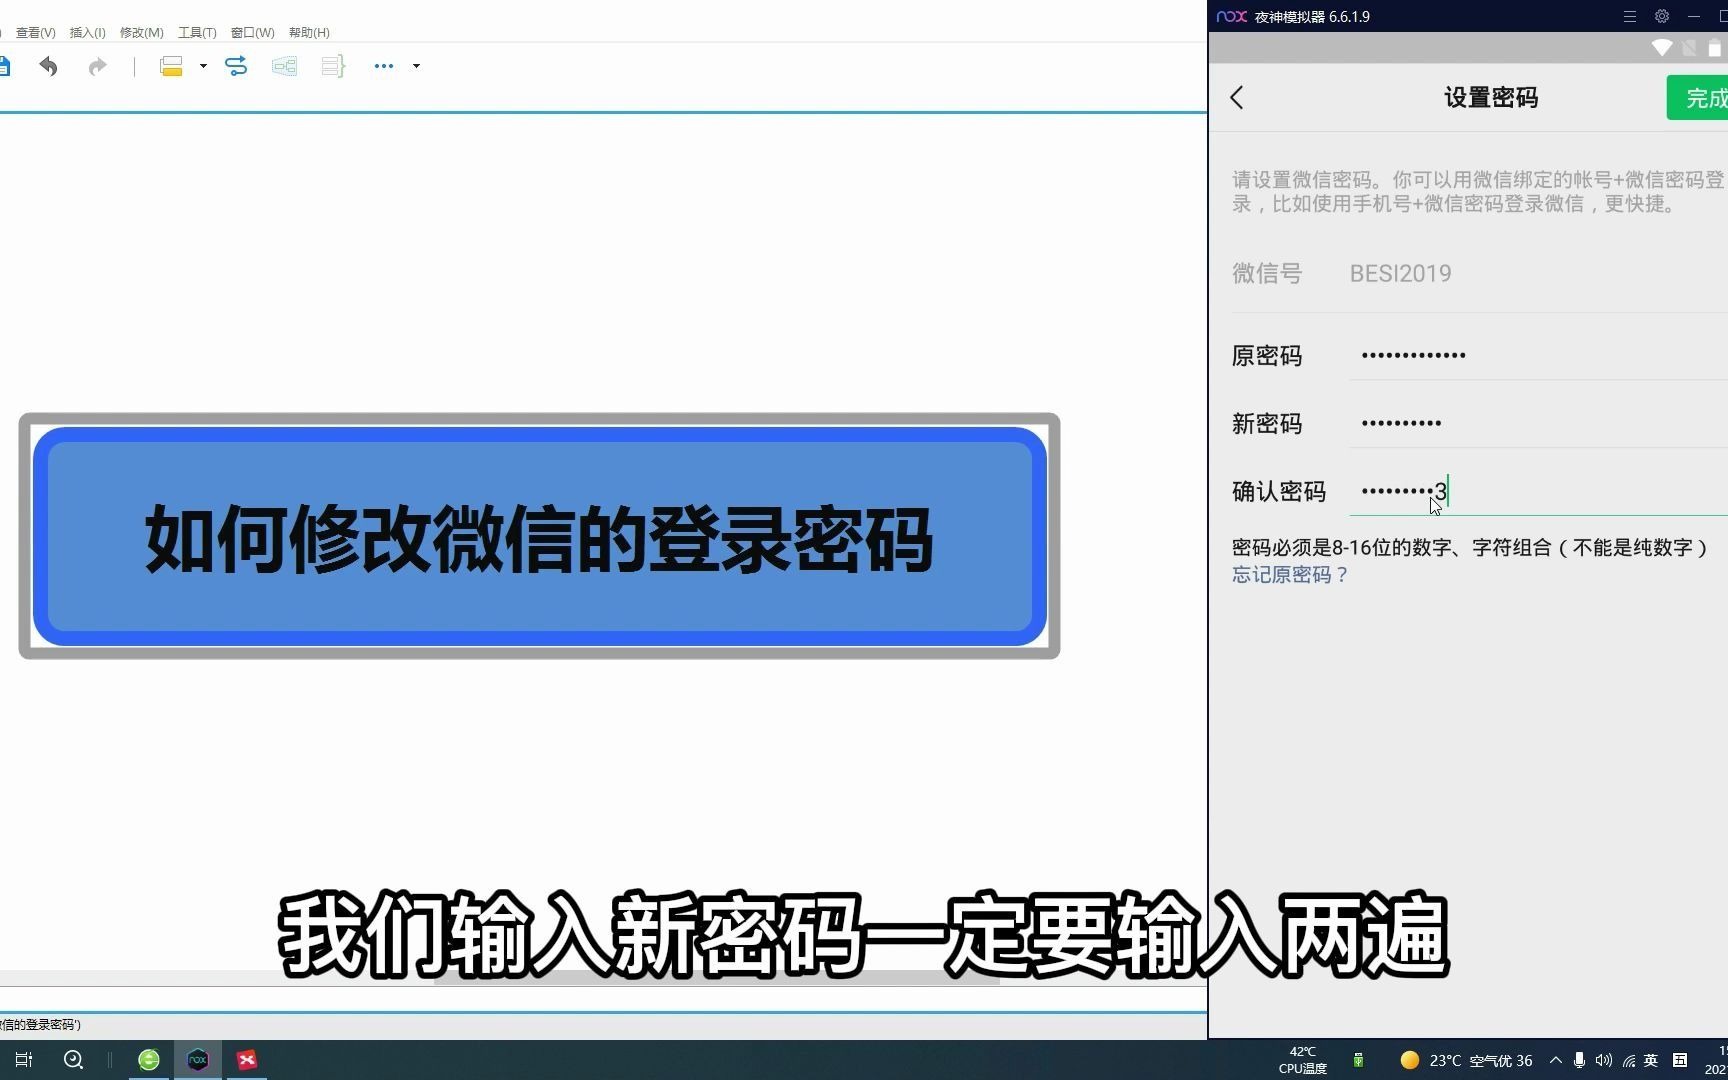Viewport: 1728px width, 1080px height.
Task: Open the 插入(I) menu
Action: [x=87, y=33]
